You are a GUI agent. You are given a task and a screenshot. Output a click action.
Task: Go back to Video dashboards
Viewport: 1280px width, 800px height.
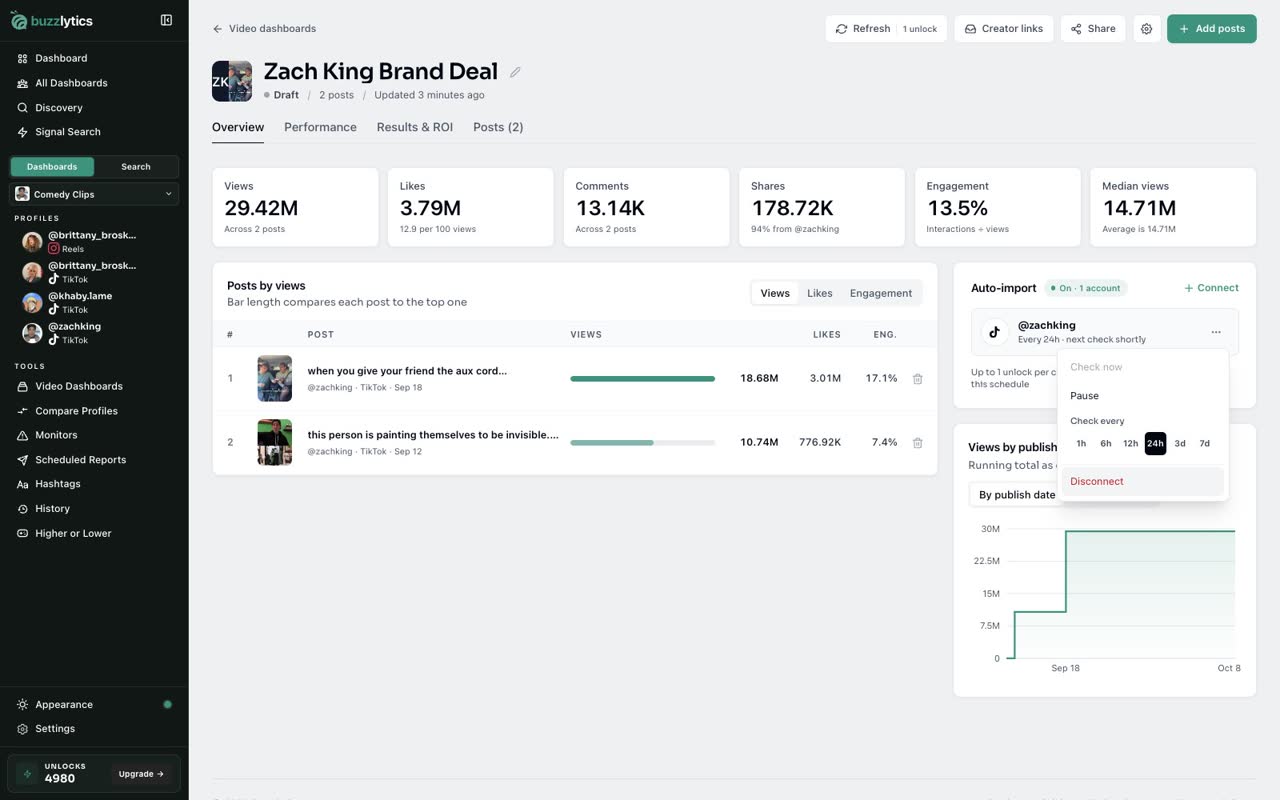point(264,29)
